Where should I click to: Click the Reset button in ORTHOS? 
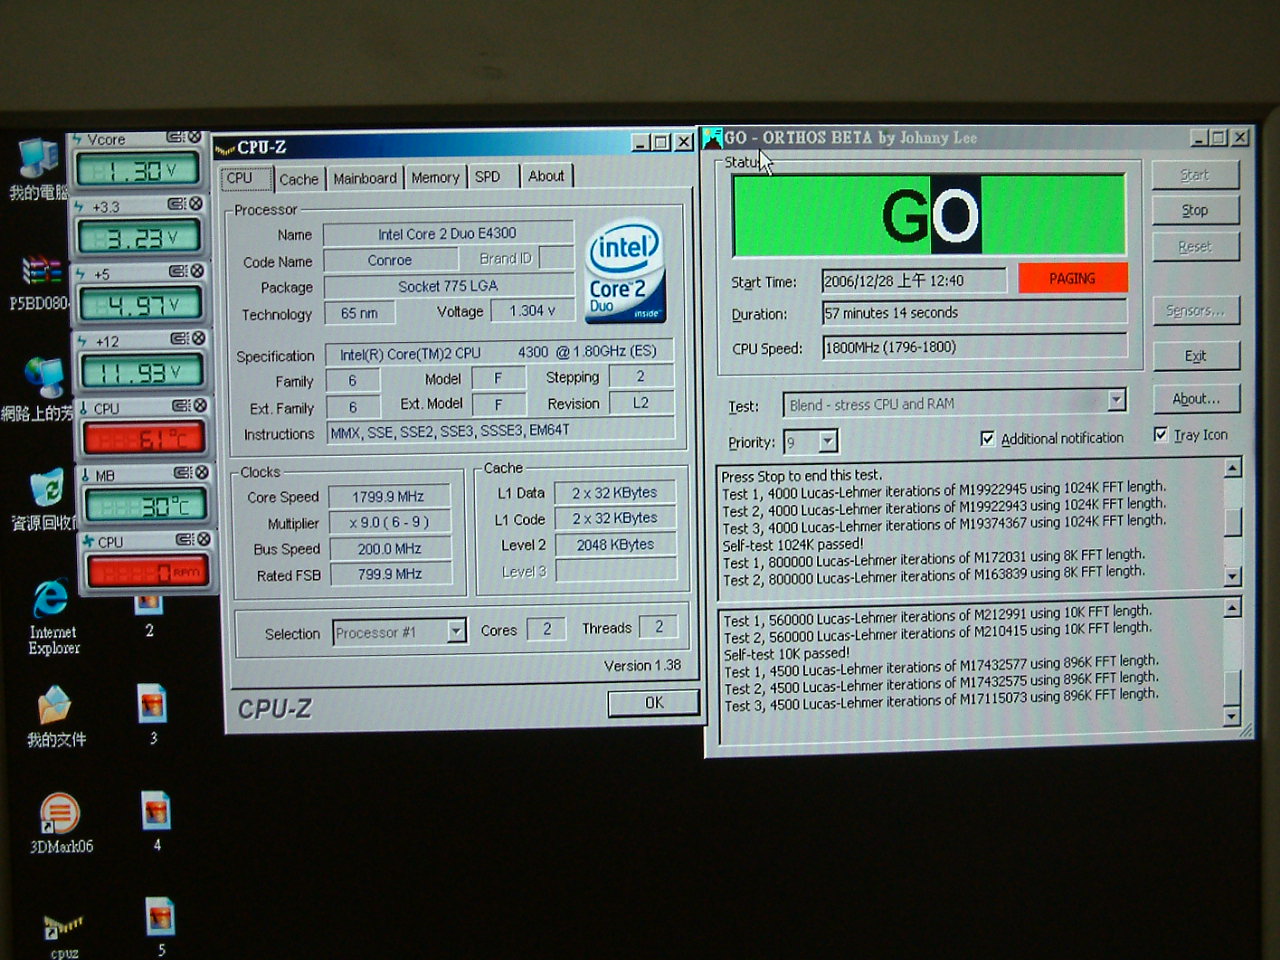tap(1195, 246)
